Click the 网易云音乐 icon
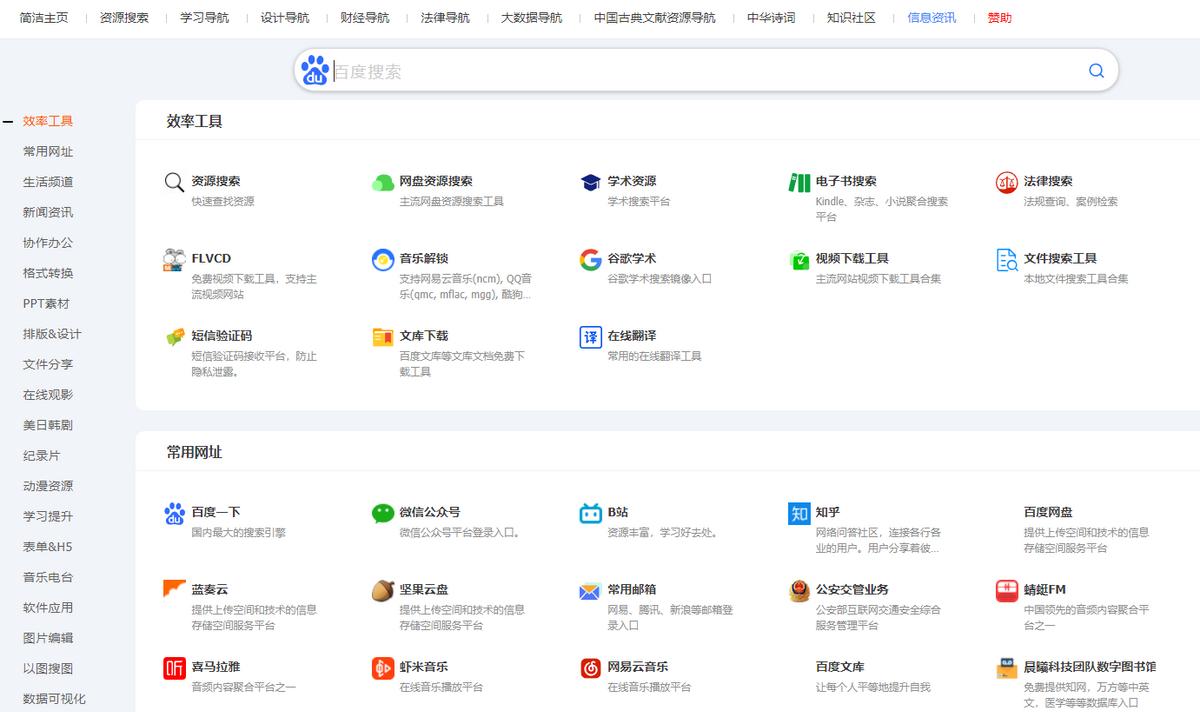 [591, 667]
